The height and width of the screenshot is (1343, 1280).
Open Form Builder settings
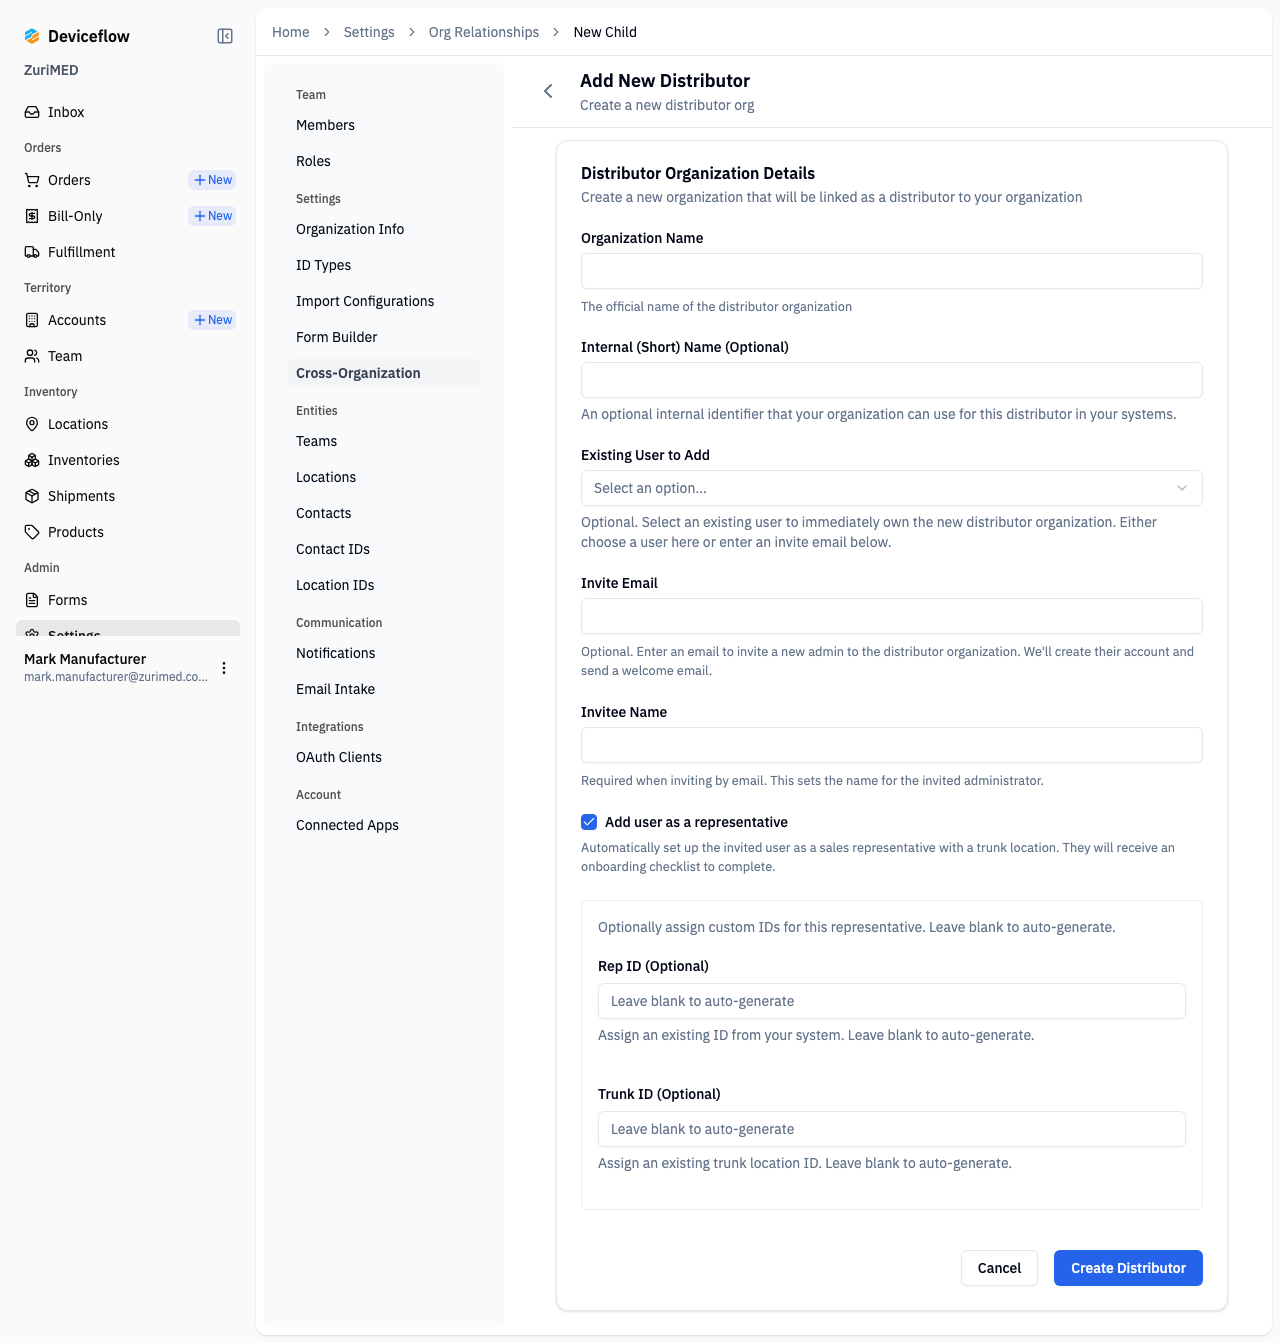click(x=384, y=337)
